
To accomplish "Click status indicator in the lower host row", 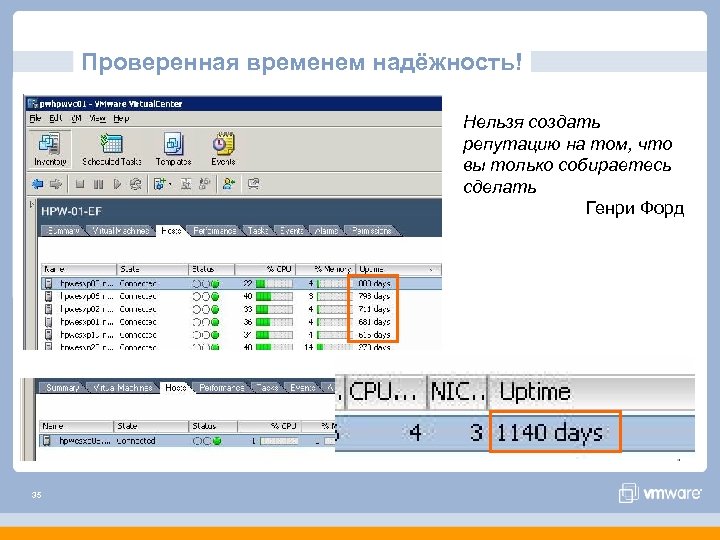I will point(207,441).
